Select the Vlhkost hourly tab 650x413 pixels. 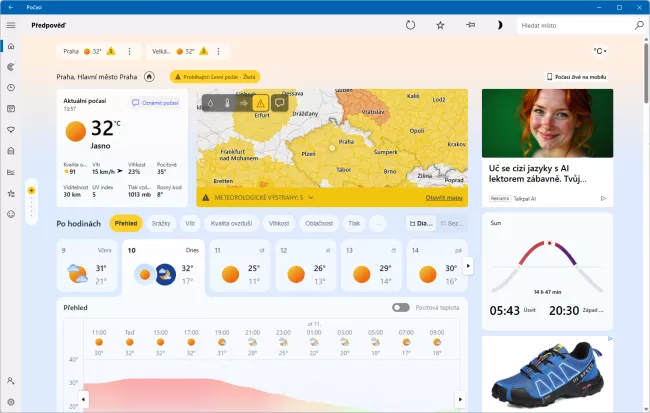(279, 223)
